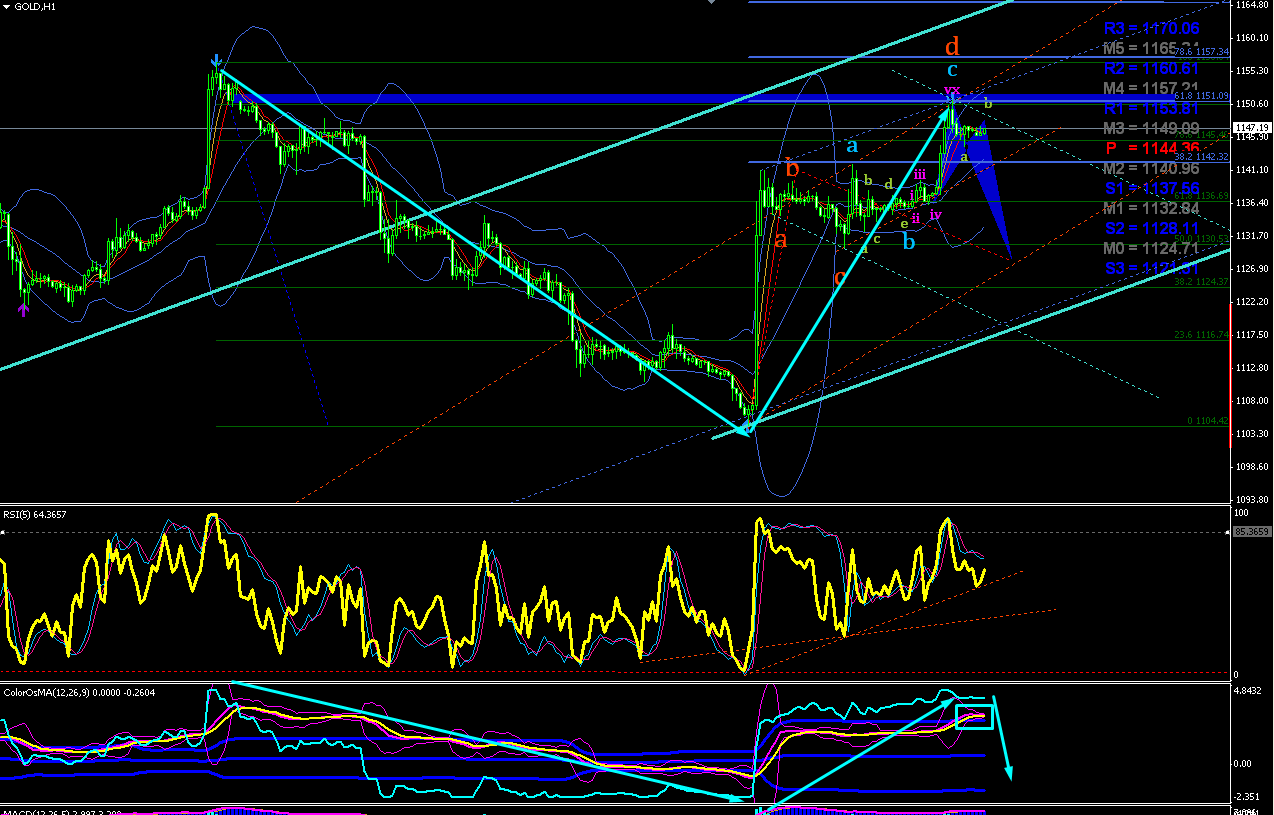Click the Fibonacci label 61.8 1151.09

pyautogui.click(x=1202, y=95)
